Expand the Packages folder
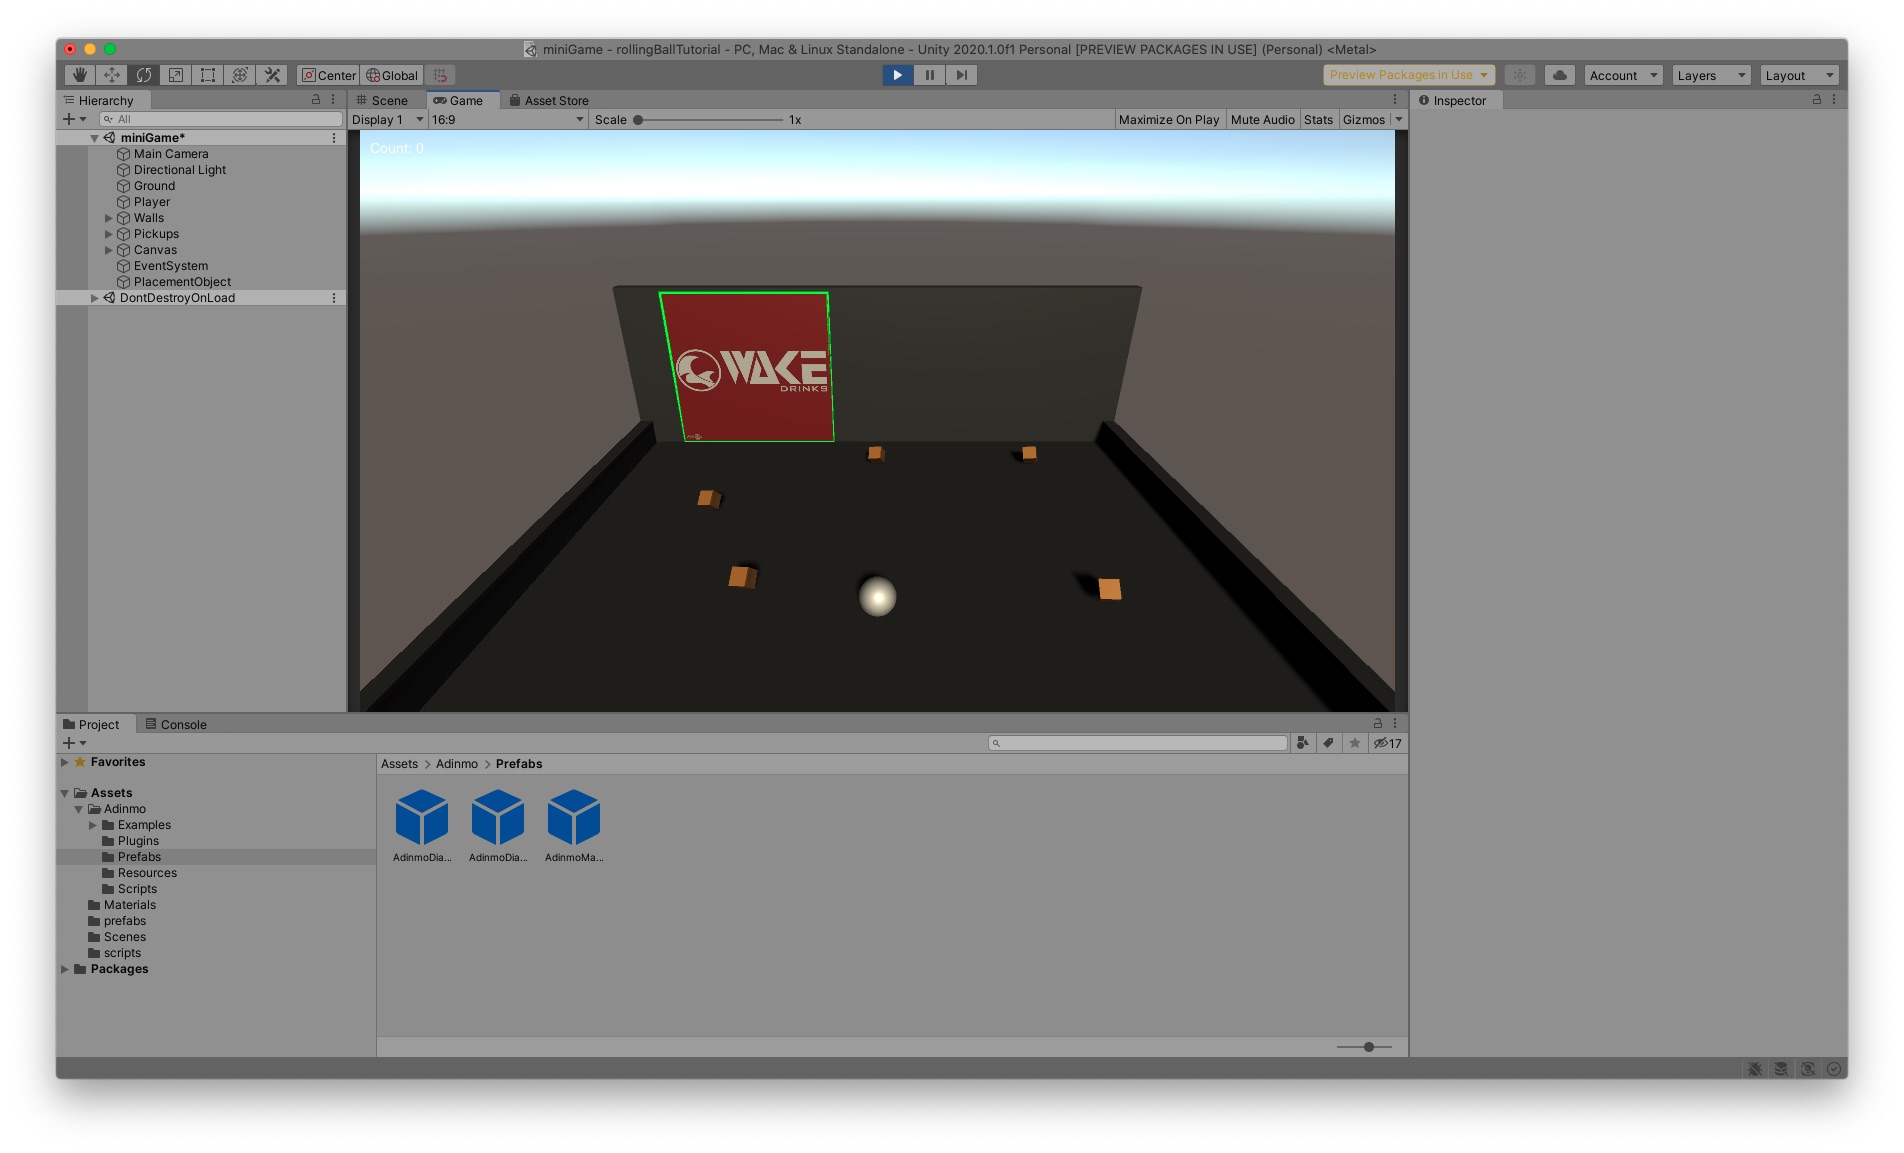This screenshot has width=1904, height=1153. (x=65, y=969)
